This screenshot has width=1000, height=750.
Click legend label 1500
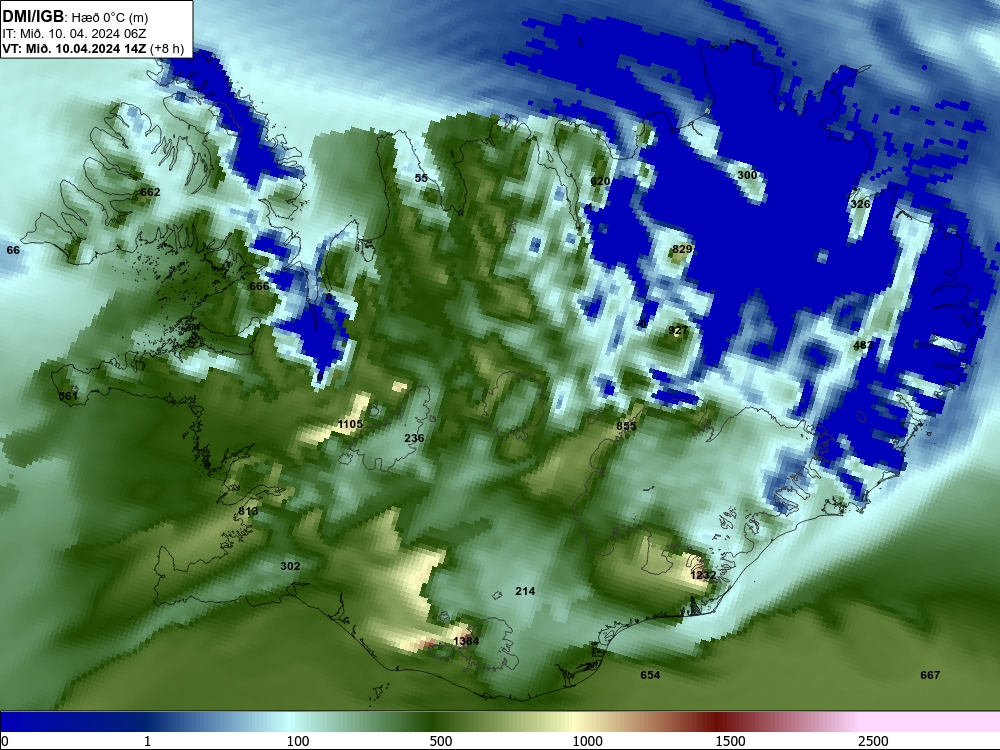pos(730,741)
